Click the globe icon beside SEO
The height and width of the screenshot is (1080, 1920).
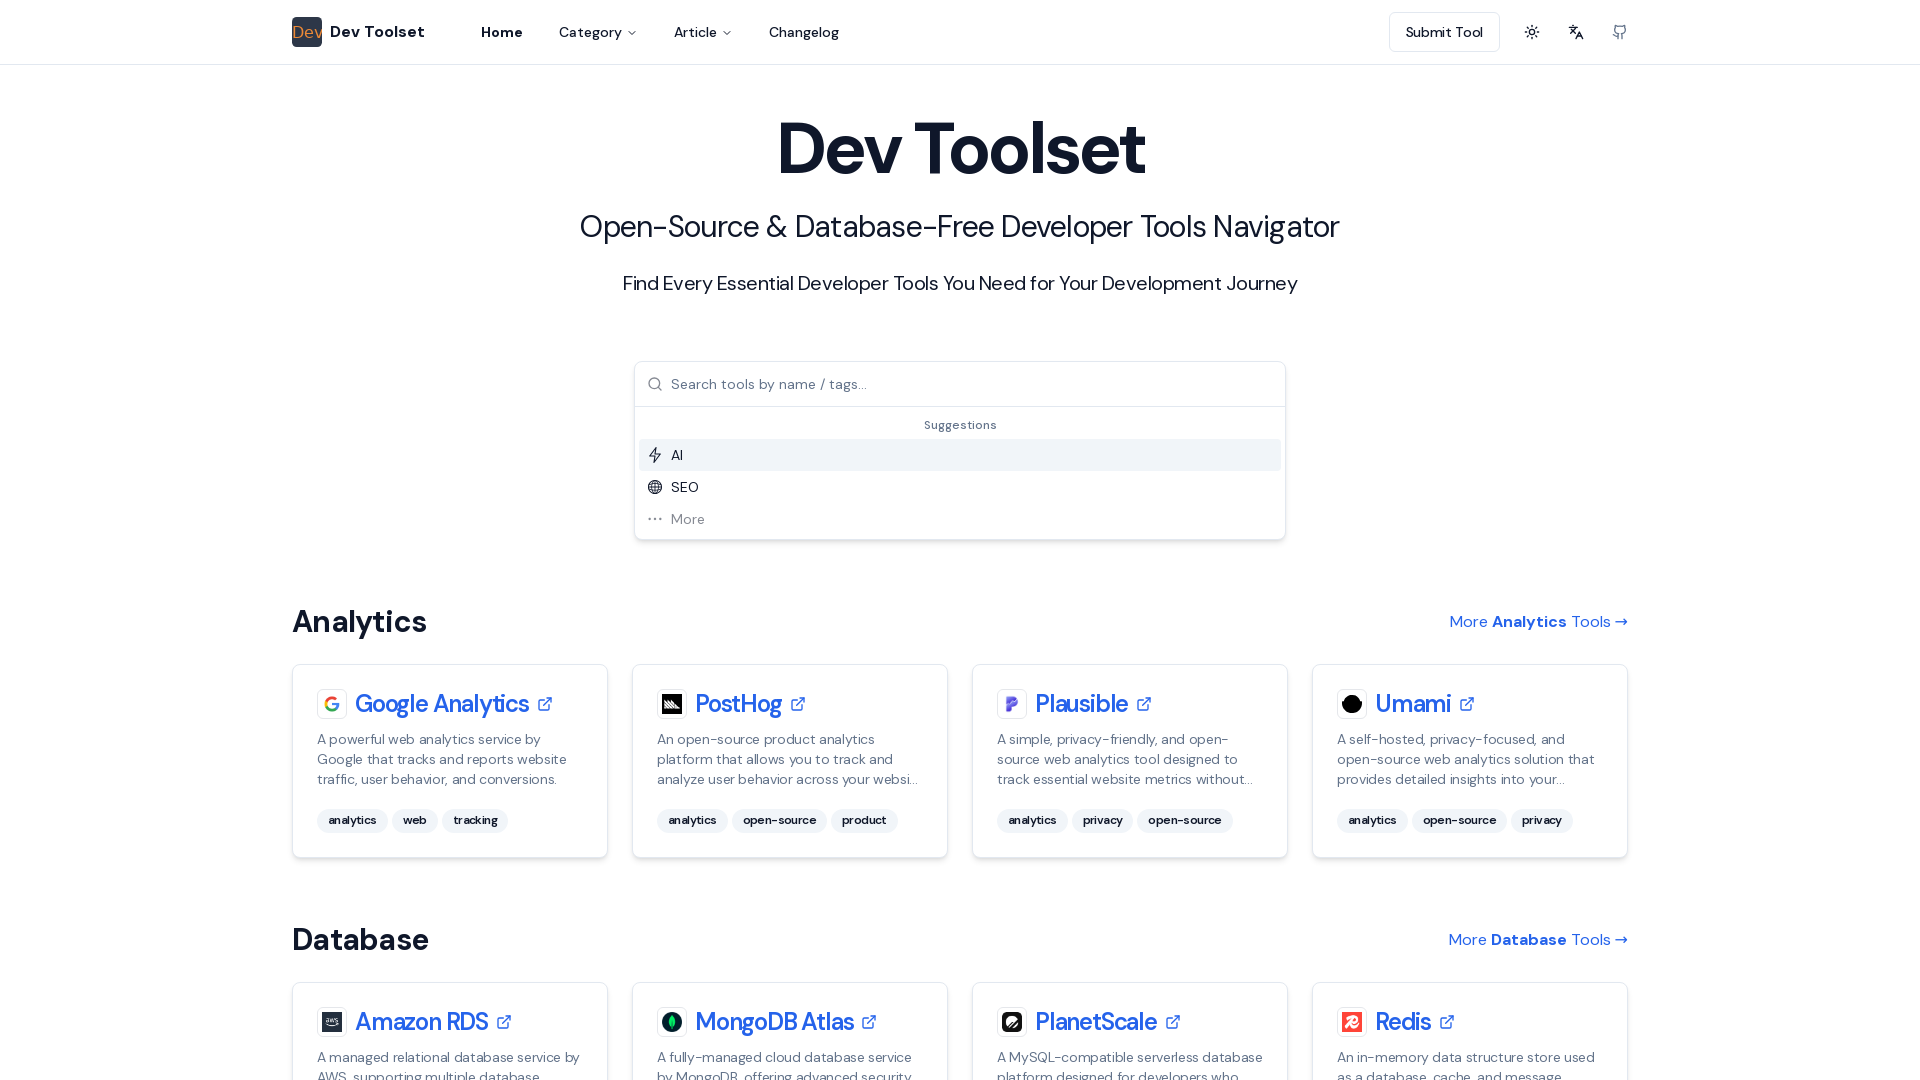(x=655, y=487)
